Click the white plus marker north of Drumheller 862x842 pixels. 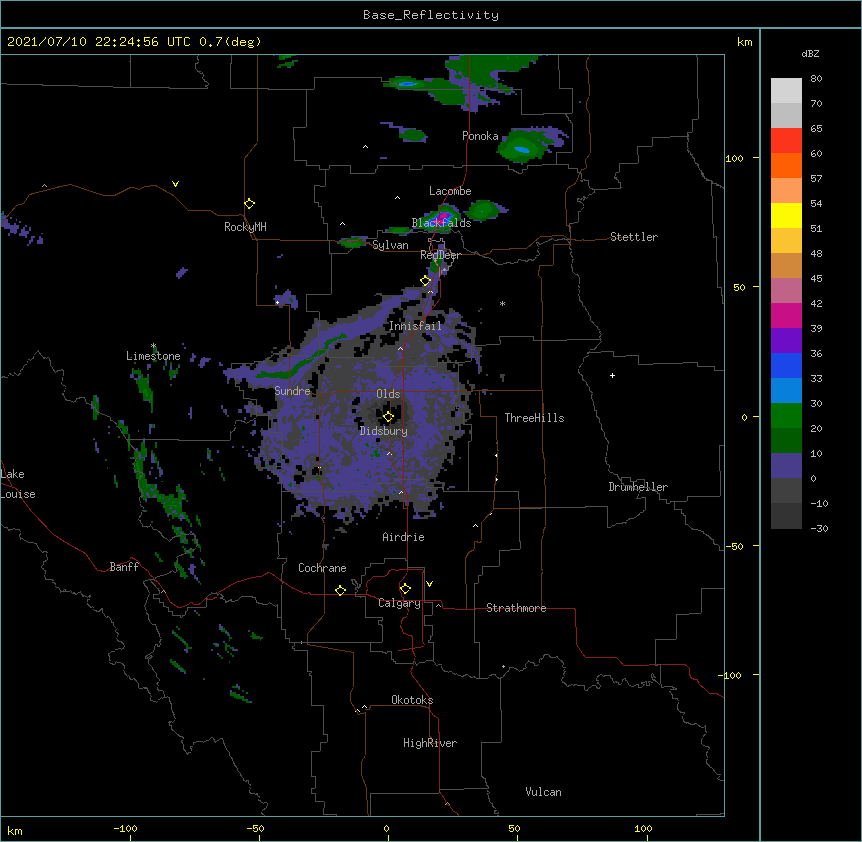(x=612, y=375)
